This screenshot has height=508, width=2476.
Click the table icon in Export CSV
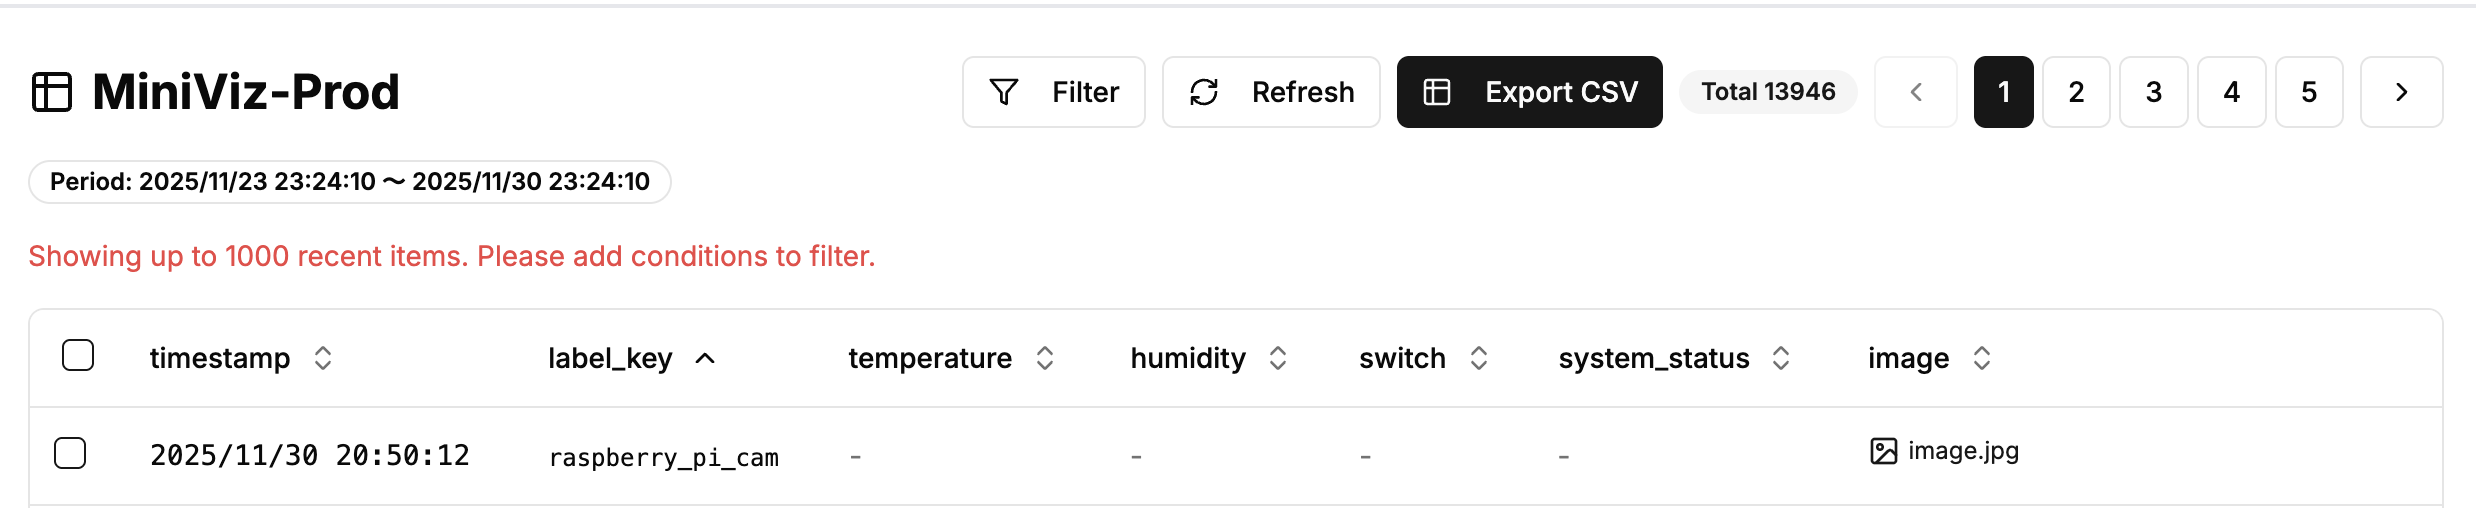(1437, 92)
